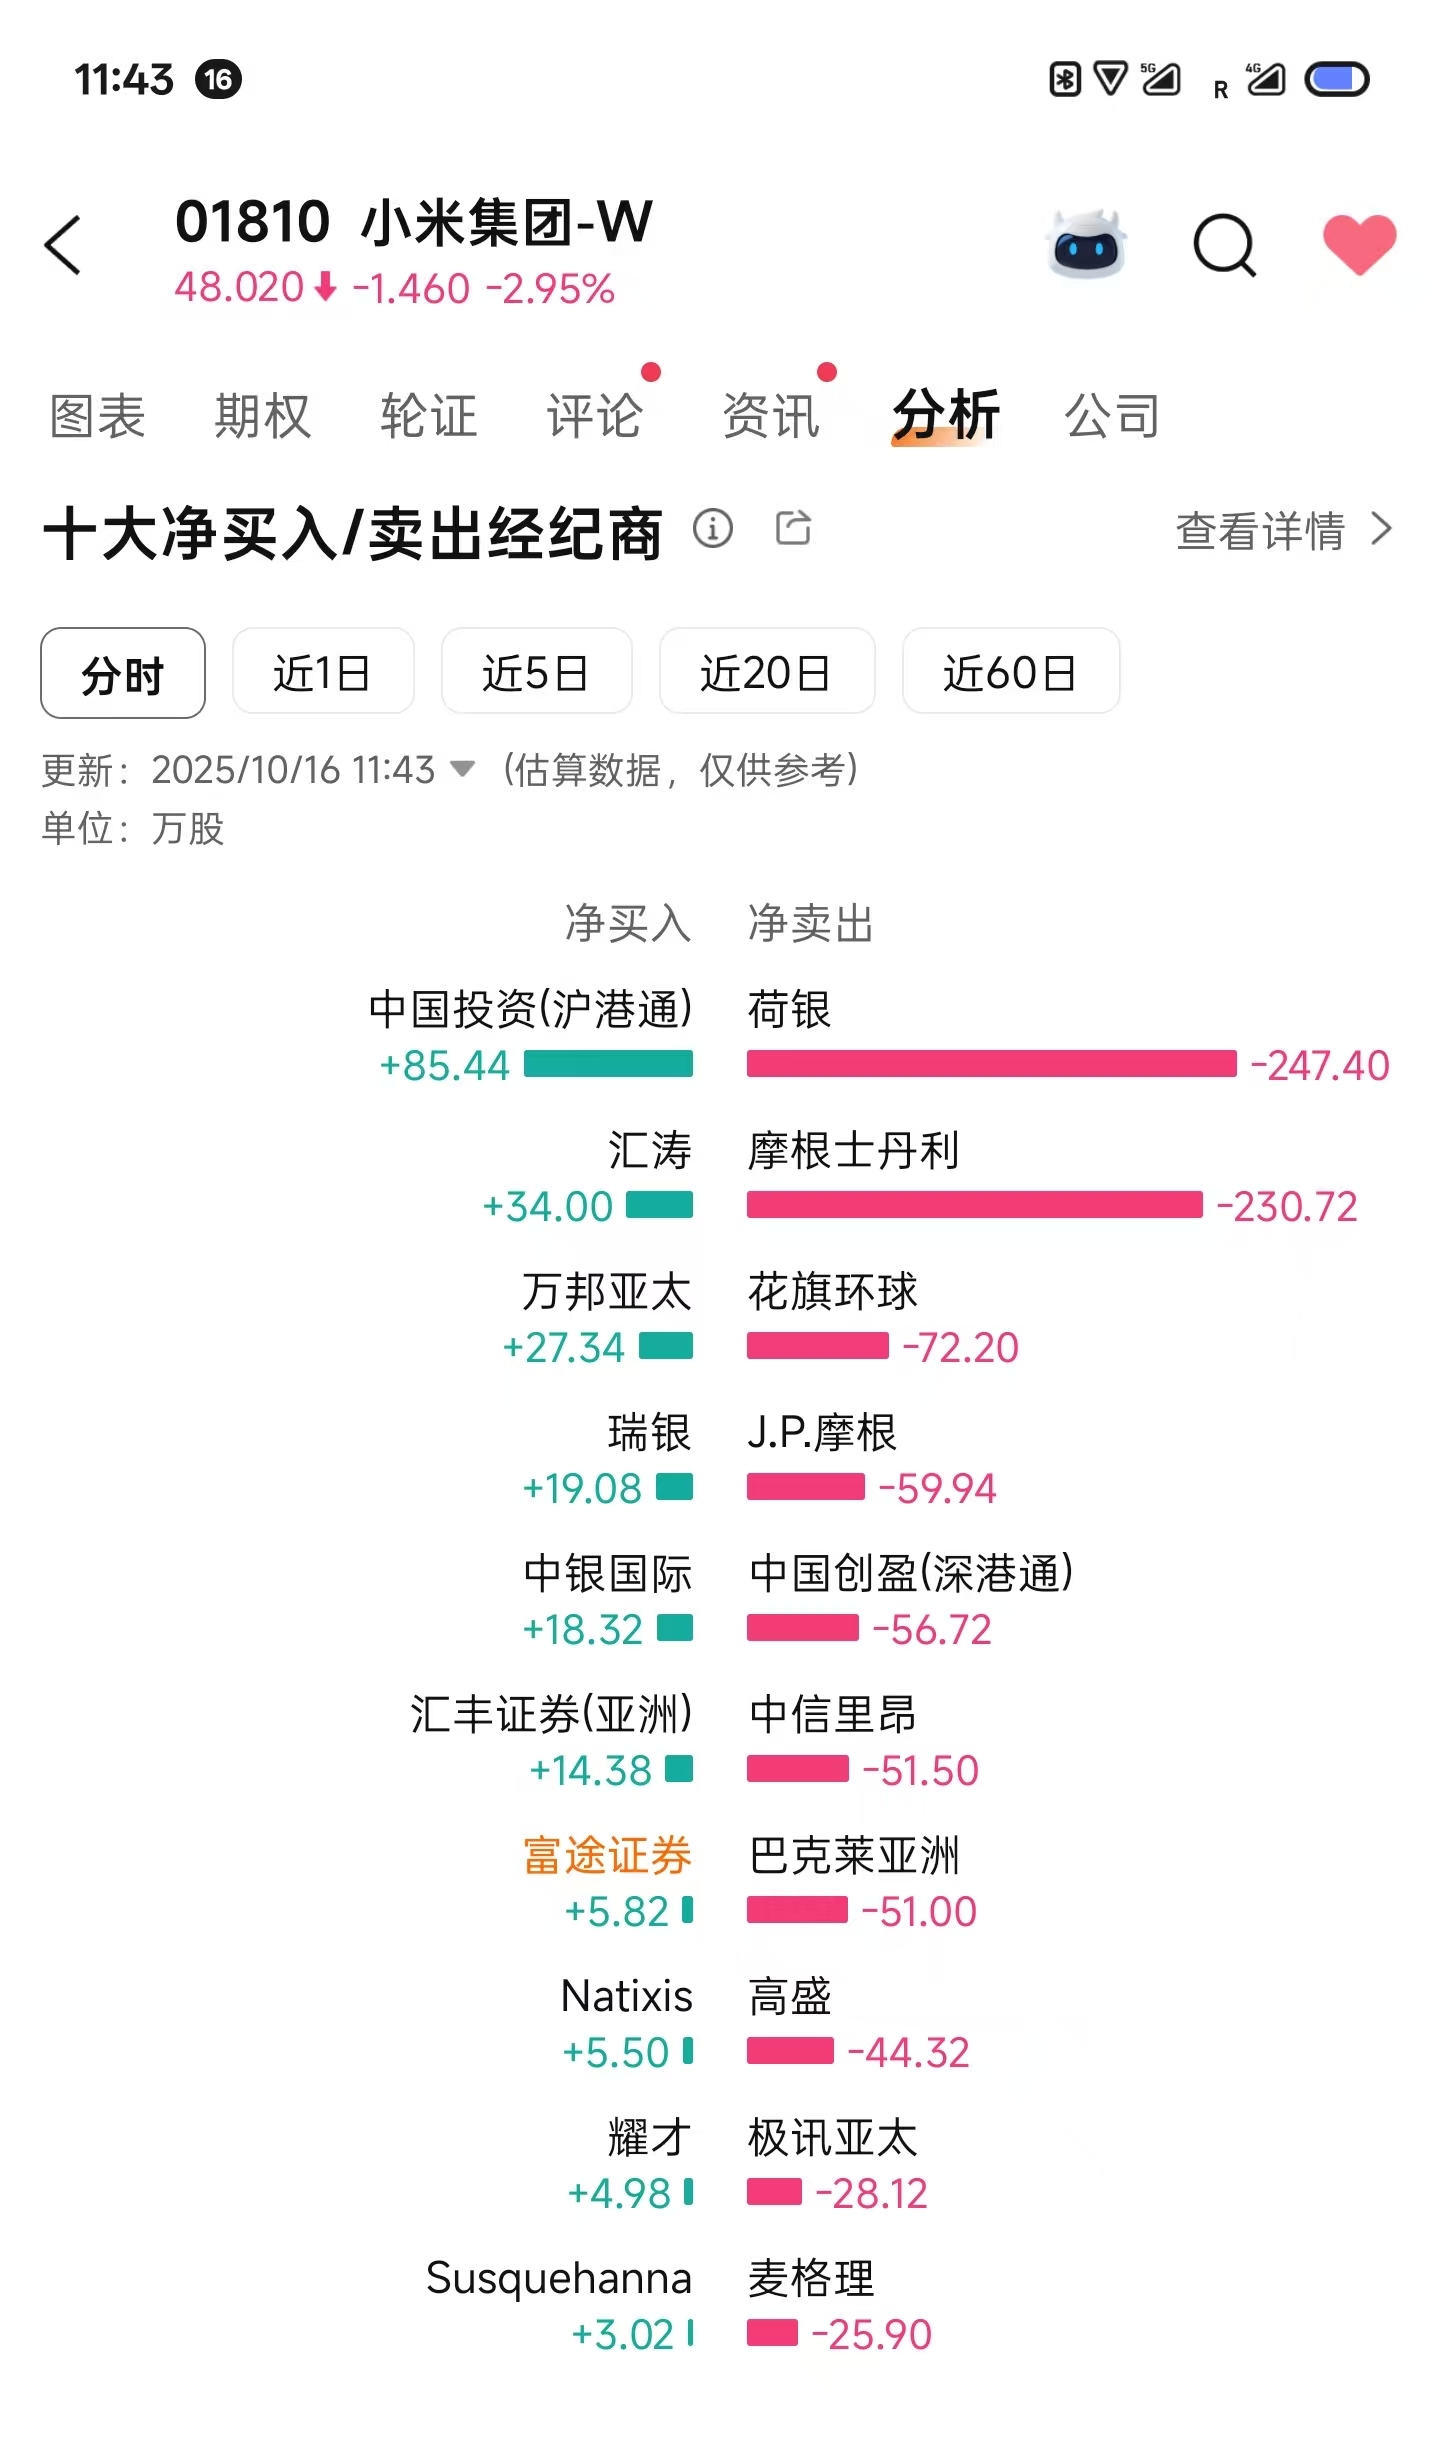
Task: Select the 近60日 period filter
Action: (1011, 671)
